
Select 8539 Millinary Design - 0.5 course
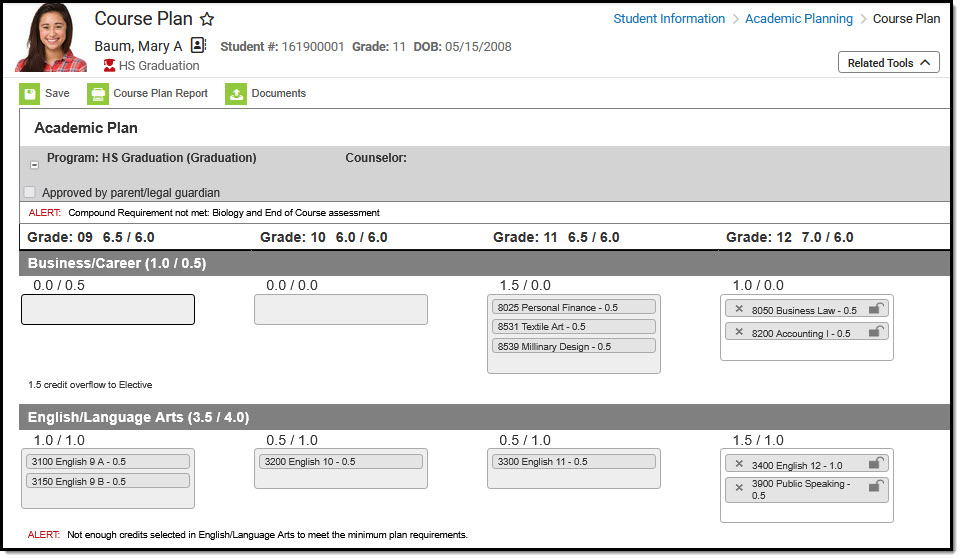coord(574,346)
